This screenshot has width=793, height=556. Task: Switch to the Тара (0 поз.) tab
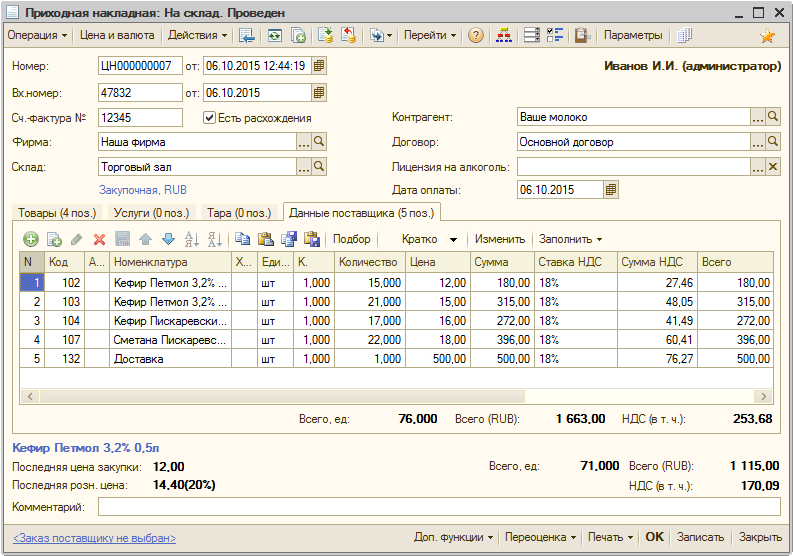pyautogui.click(x=239, y=213)
